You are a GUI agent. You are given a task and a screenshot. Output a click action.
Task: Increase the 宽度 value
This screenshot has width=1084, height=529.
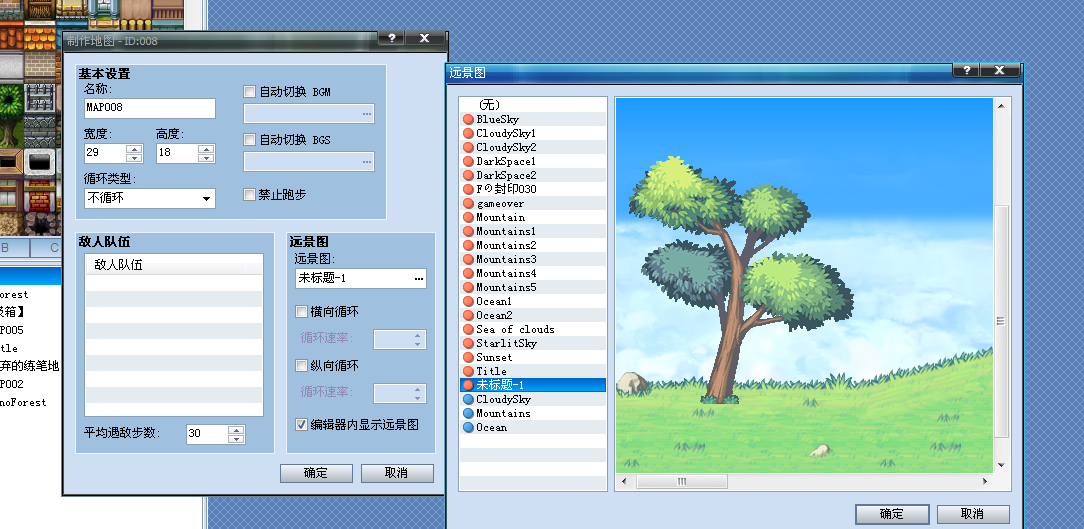134,149
